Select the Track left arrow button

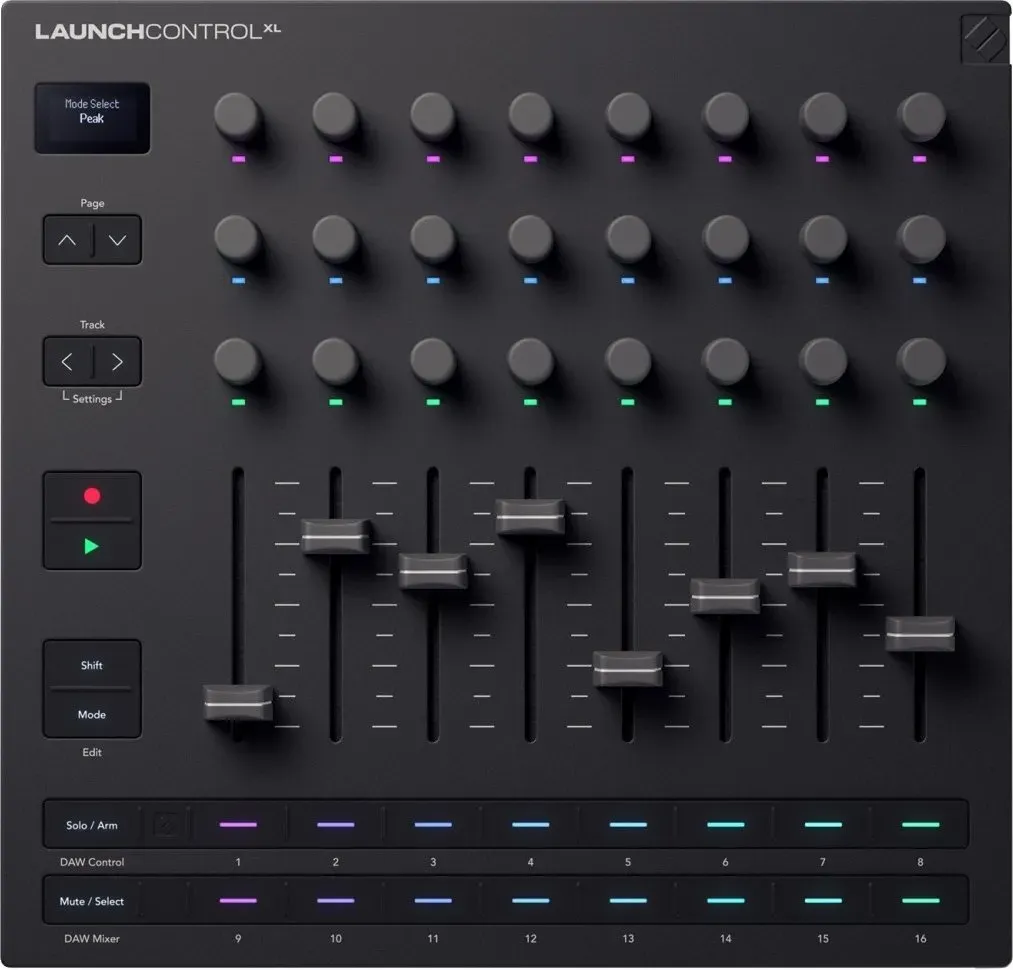click(x=67, y=362)
